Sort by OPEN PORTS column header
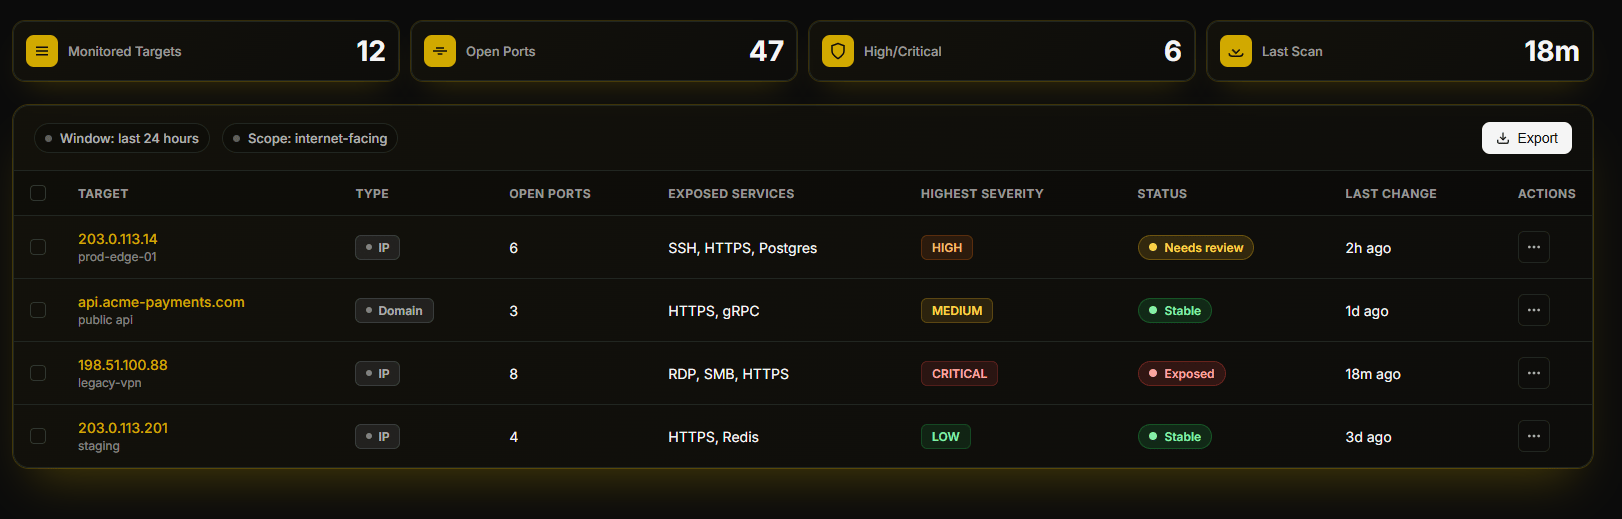 click(550, 193)
